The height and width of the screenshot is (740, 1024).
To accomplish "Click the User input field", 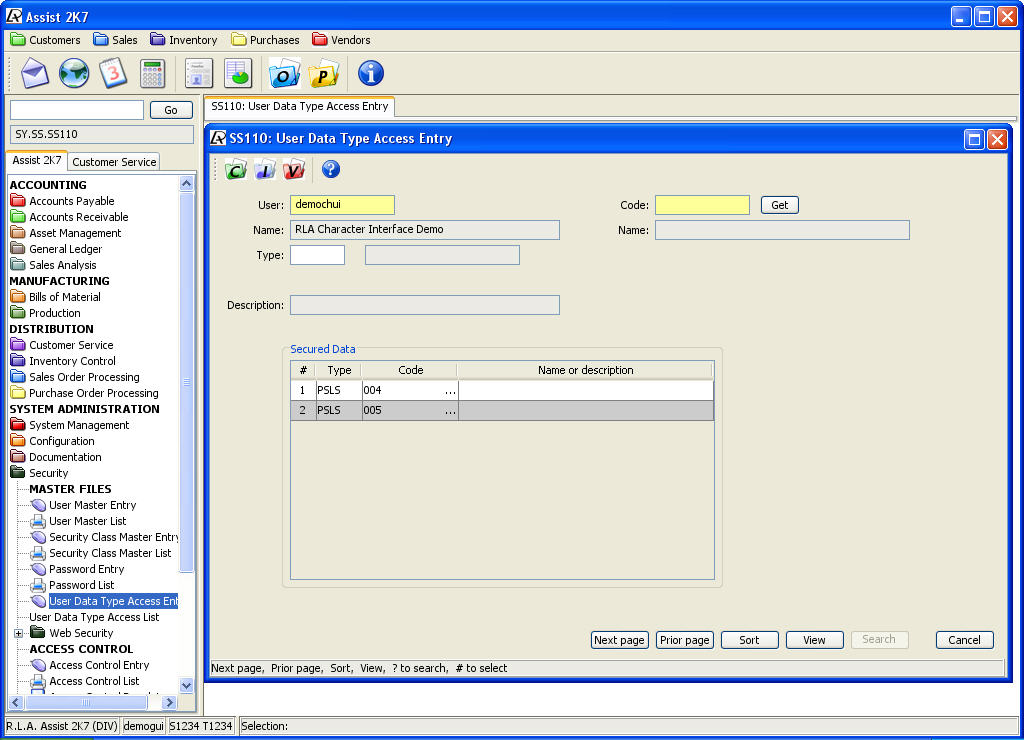I will [x=342, y=204].
